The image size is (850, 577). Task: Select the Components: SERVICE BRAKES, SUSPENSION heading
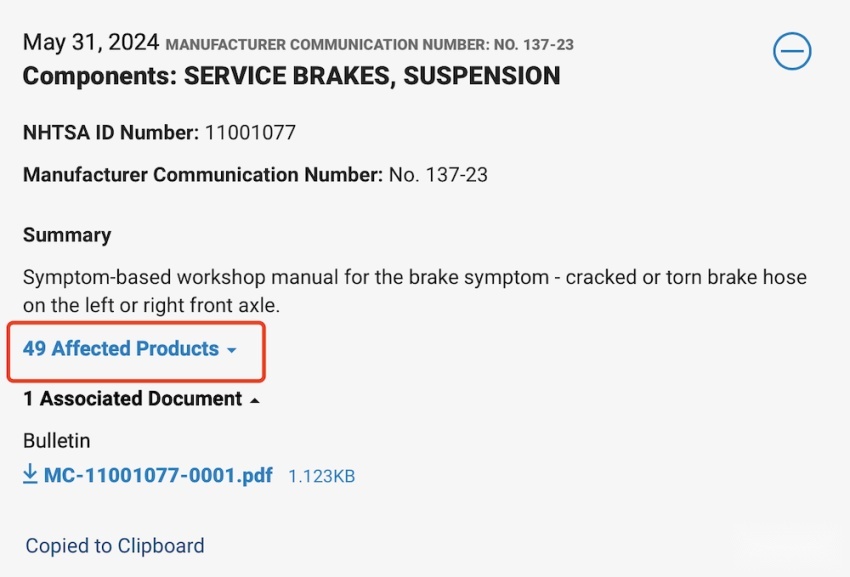coord(291,75)
